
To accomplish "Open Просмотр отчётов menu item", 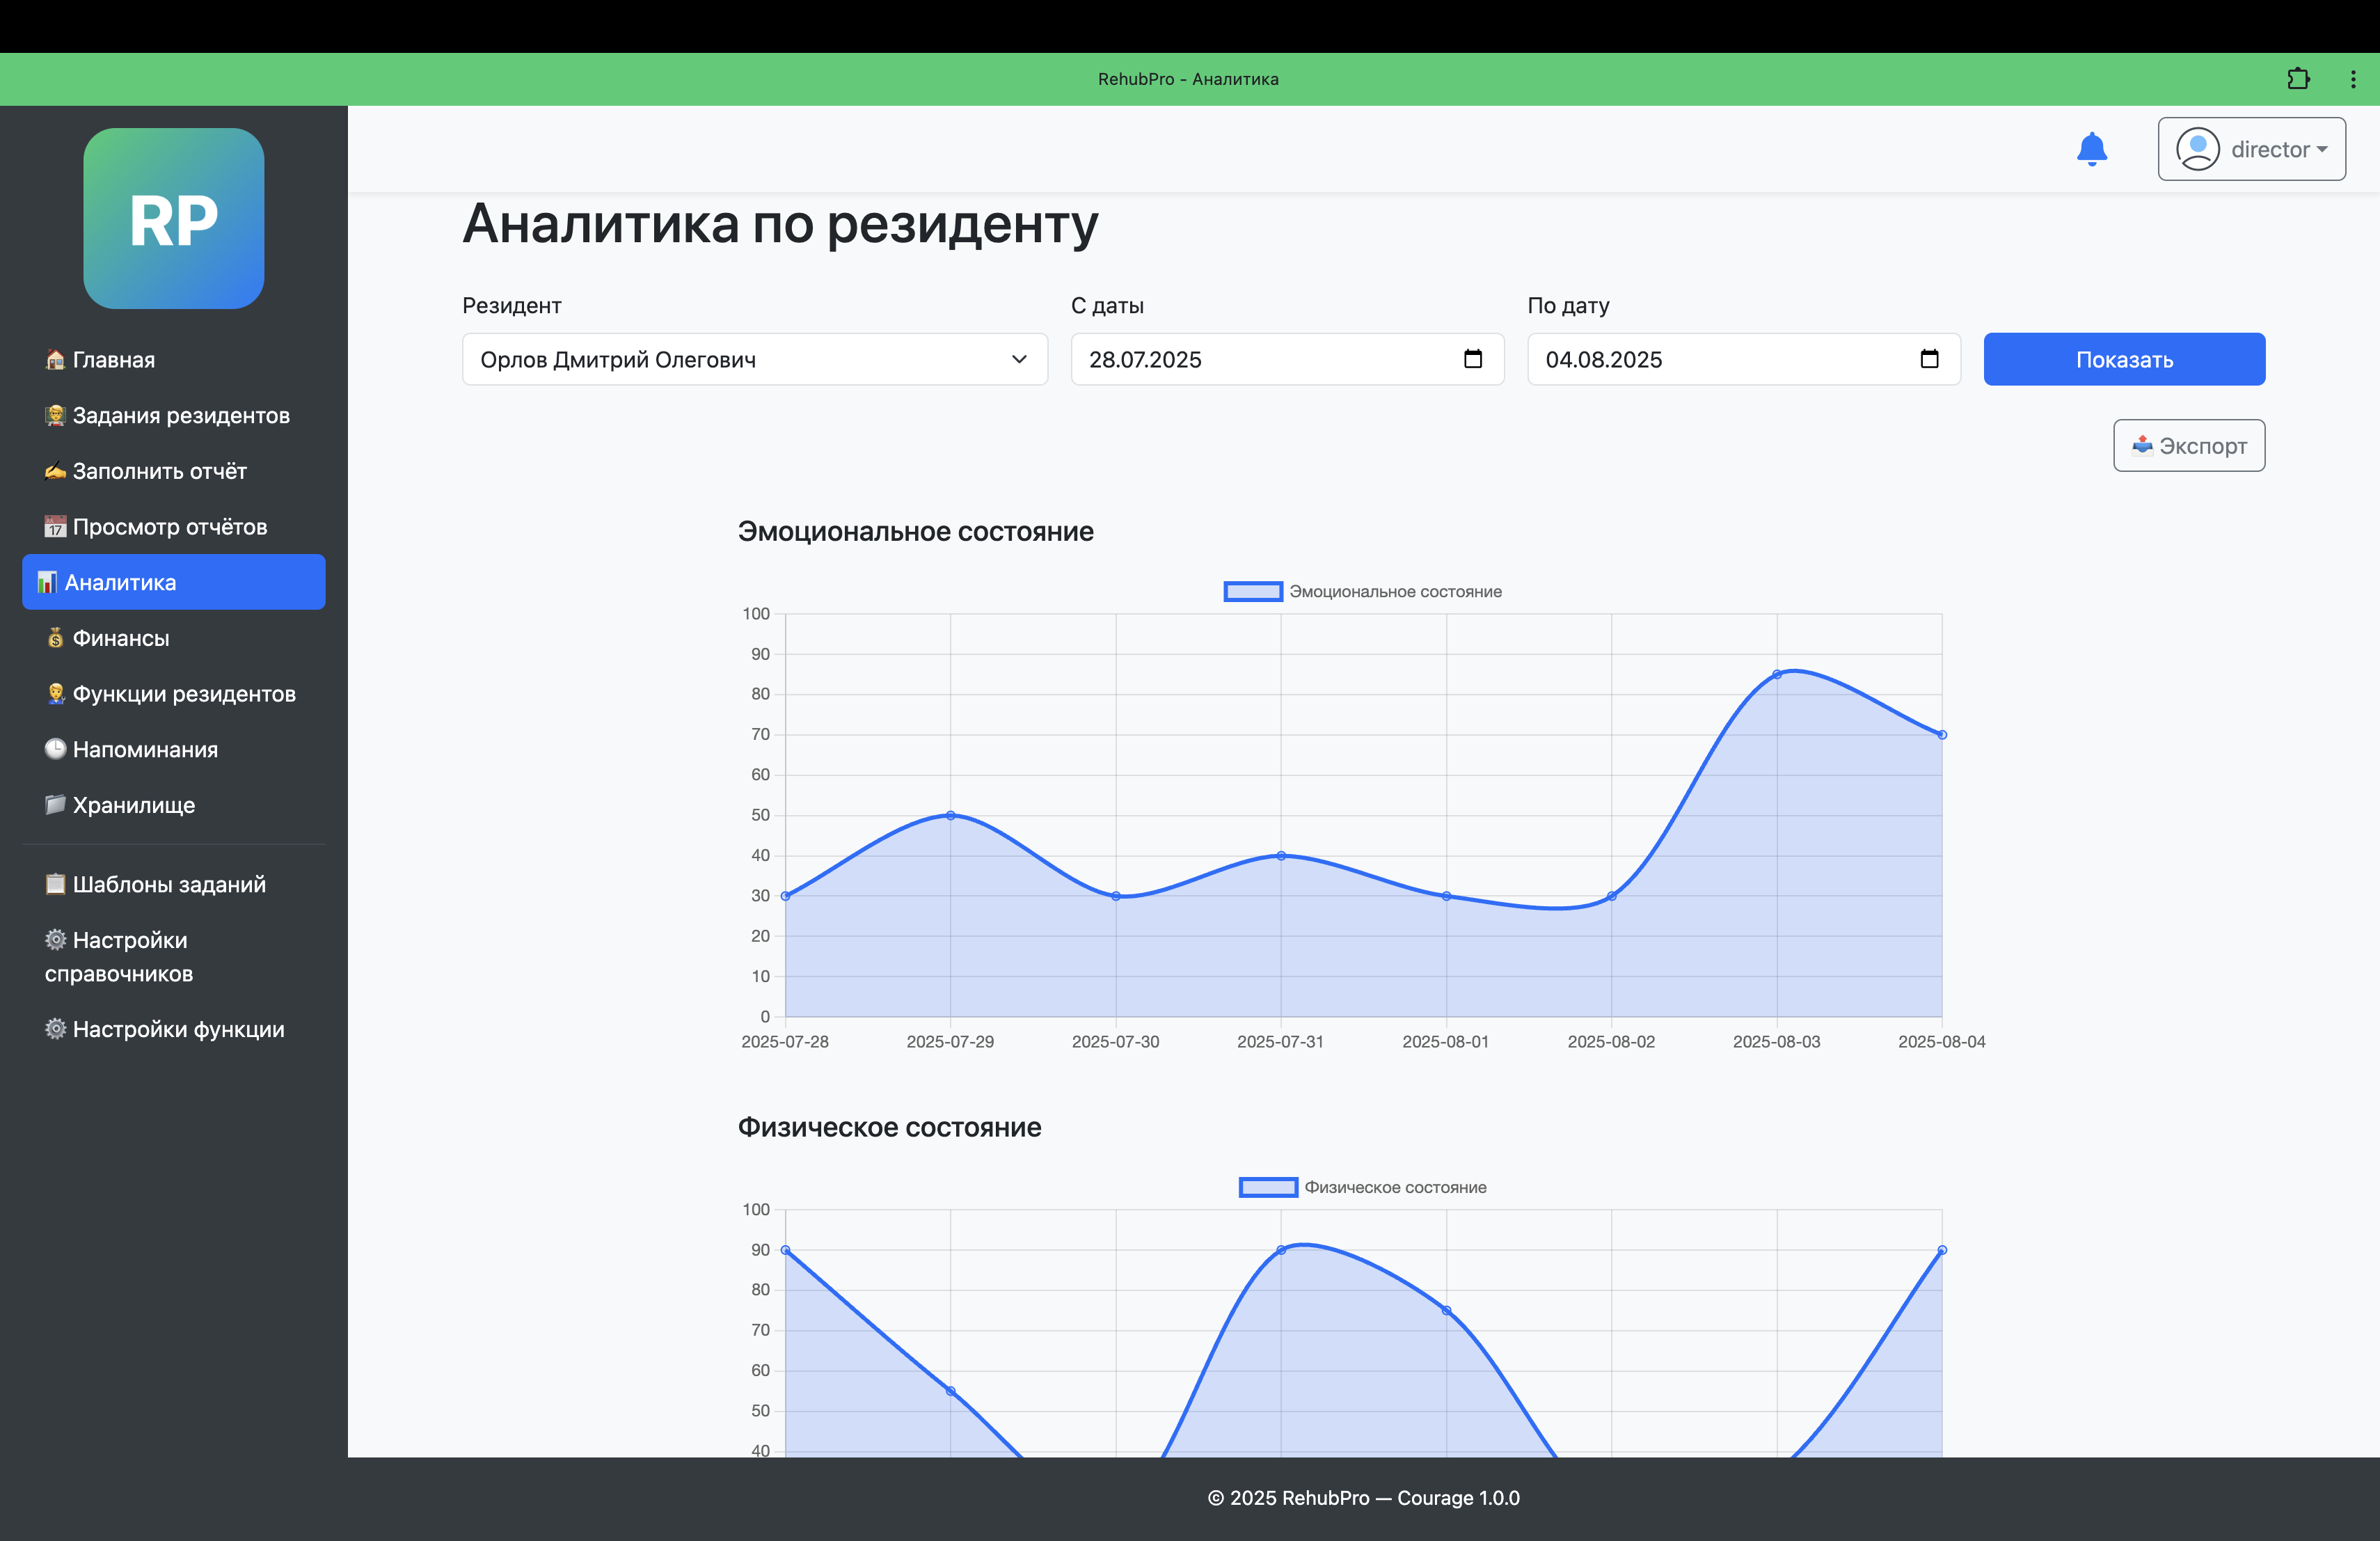I will (x=169, y=527).
